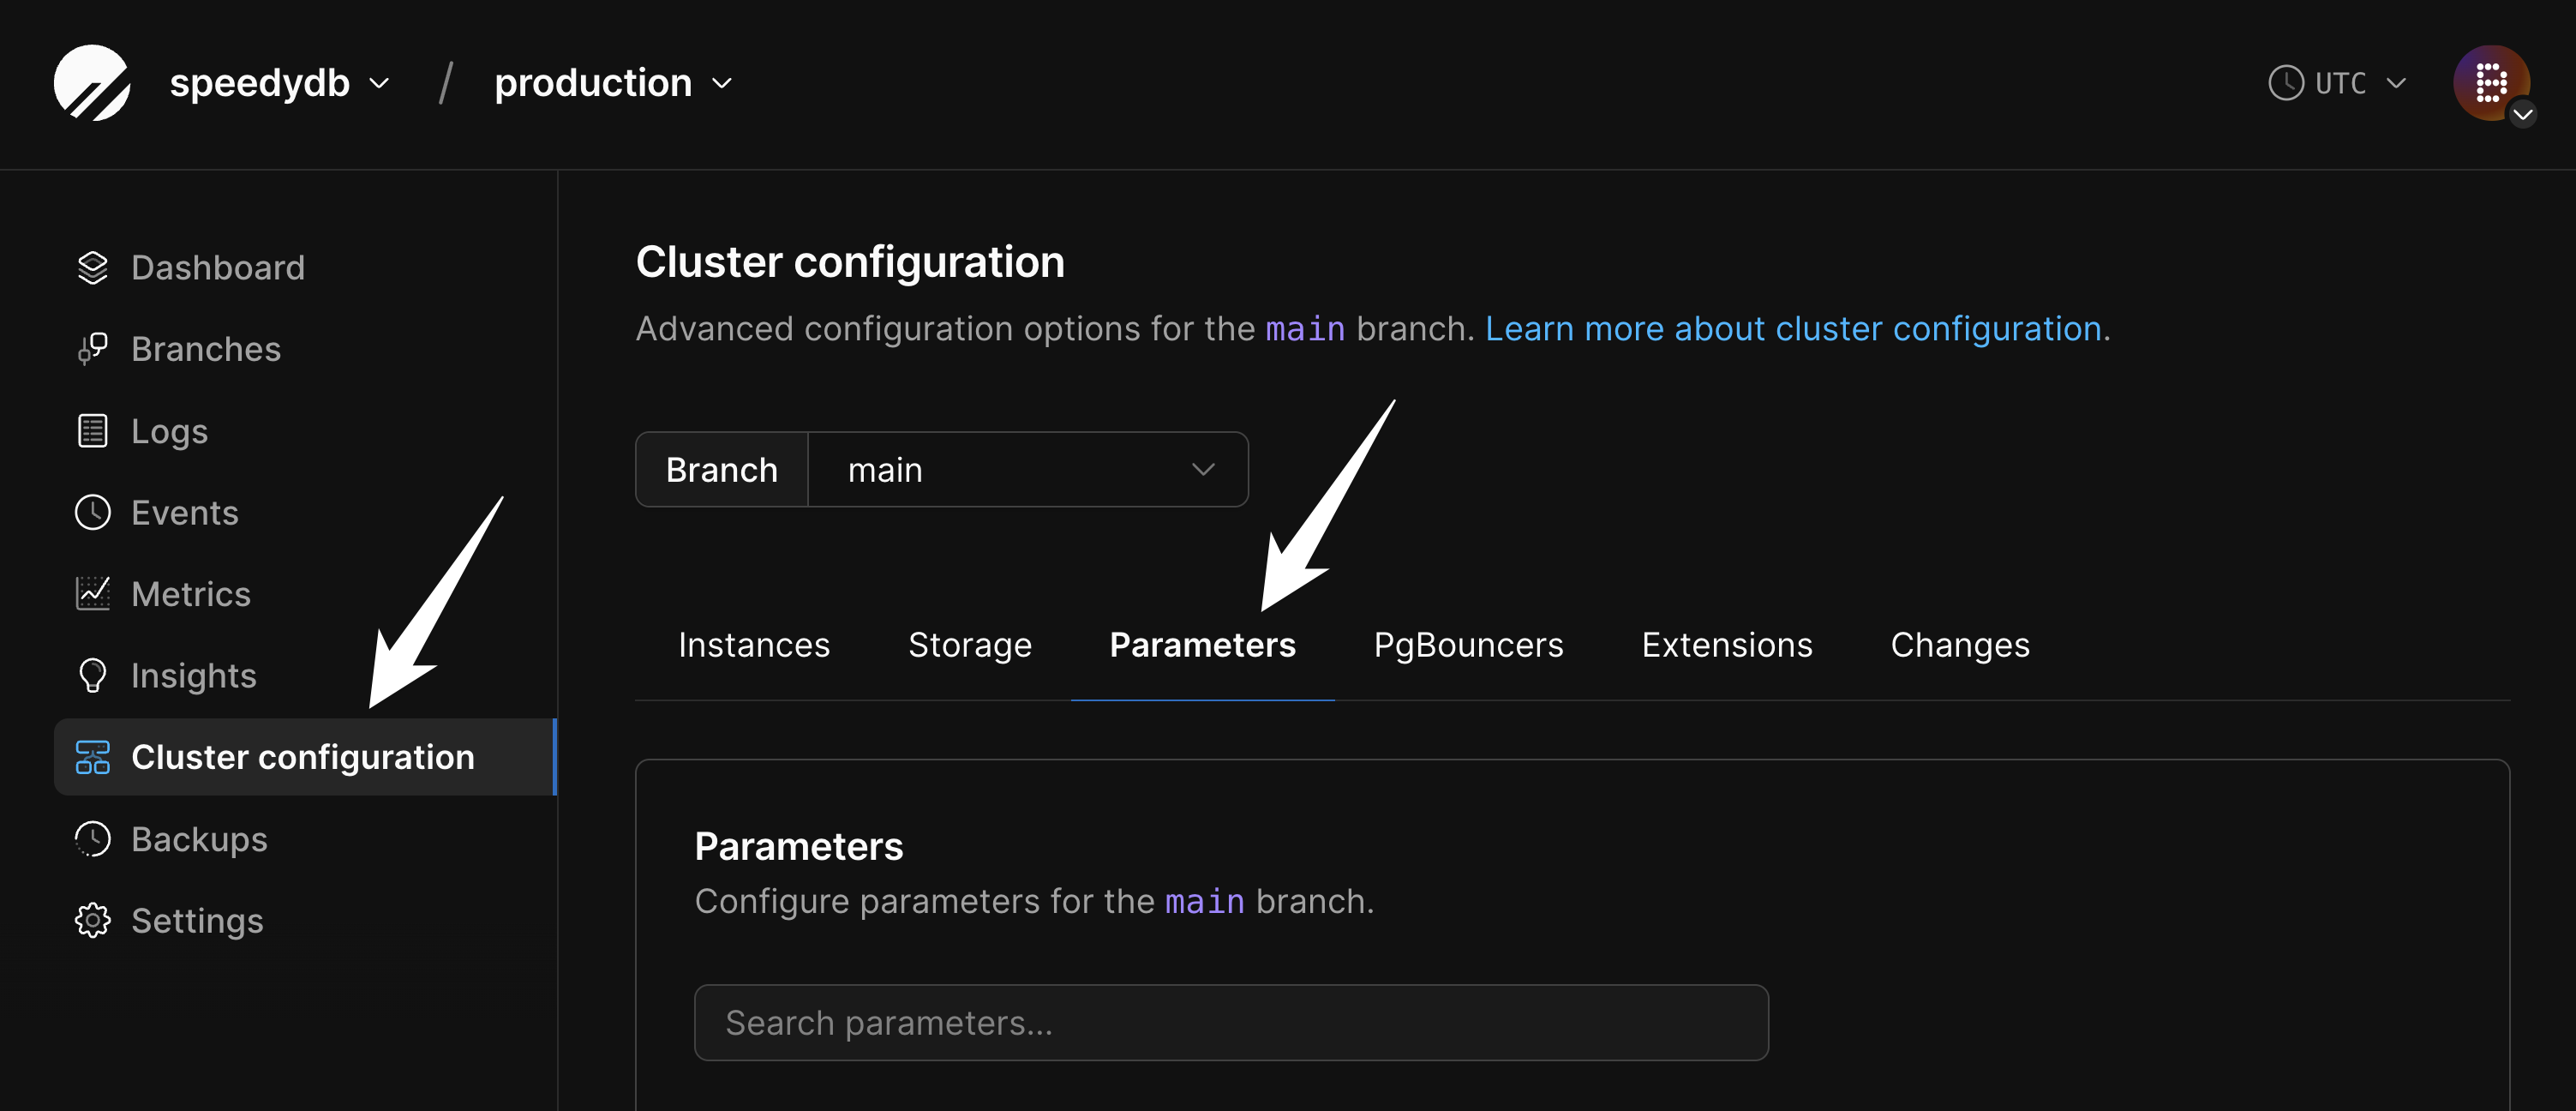The width and height of the screenshot is (2576, 1111).
Task: Select the Dashboard icon in the sidebar
Action: point(92,267)
